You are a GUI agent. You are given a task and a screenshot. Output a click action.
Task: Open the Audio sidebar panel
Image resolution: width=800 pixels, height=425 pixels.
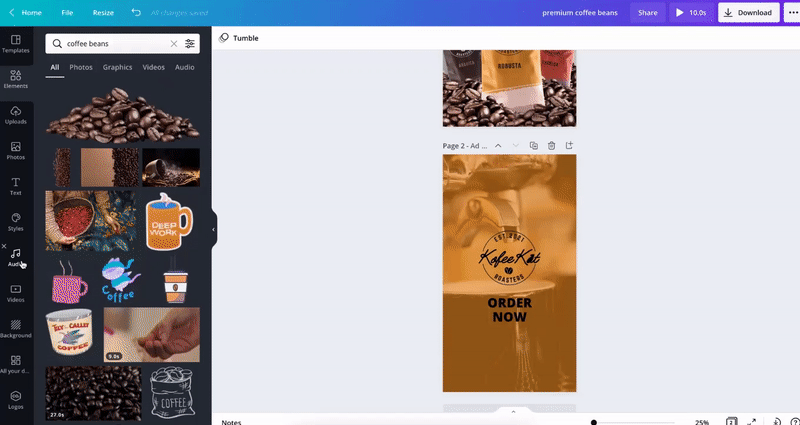pyautogui.click(x=16, y=257)
